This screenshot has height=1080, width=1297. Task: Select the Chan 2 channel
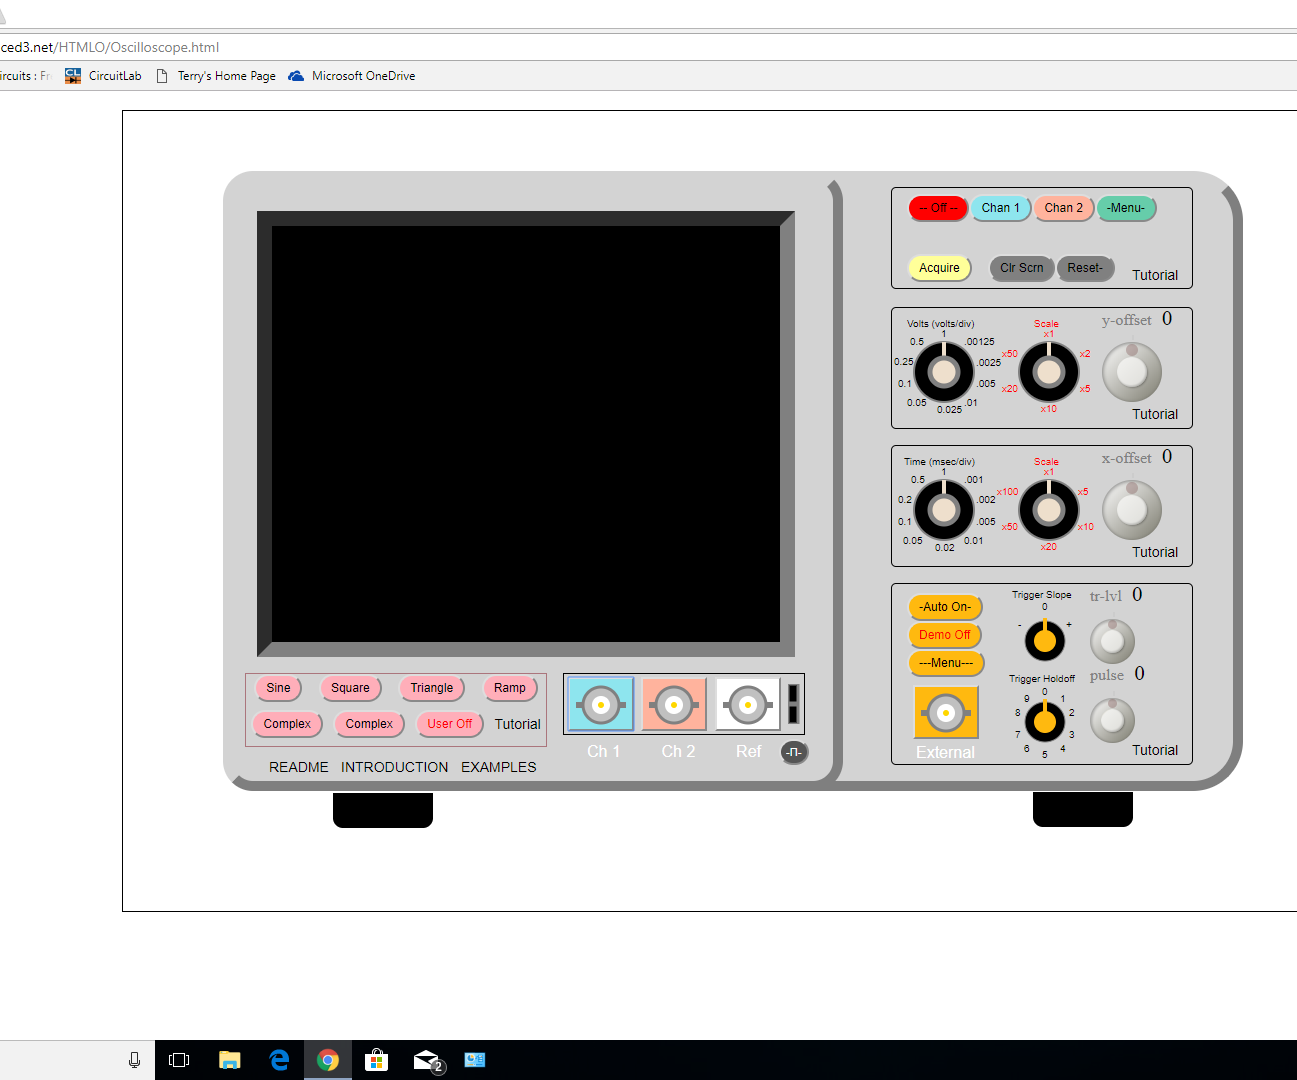[1063, 208]
